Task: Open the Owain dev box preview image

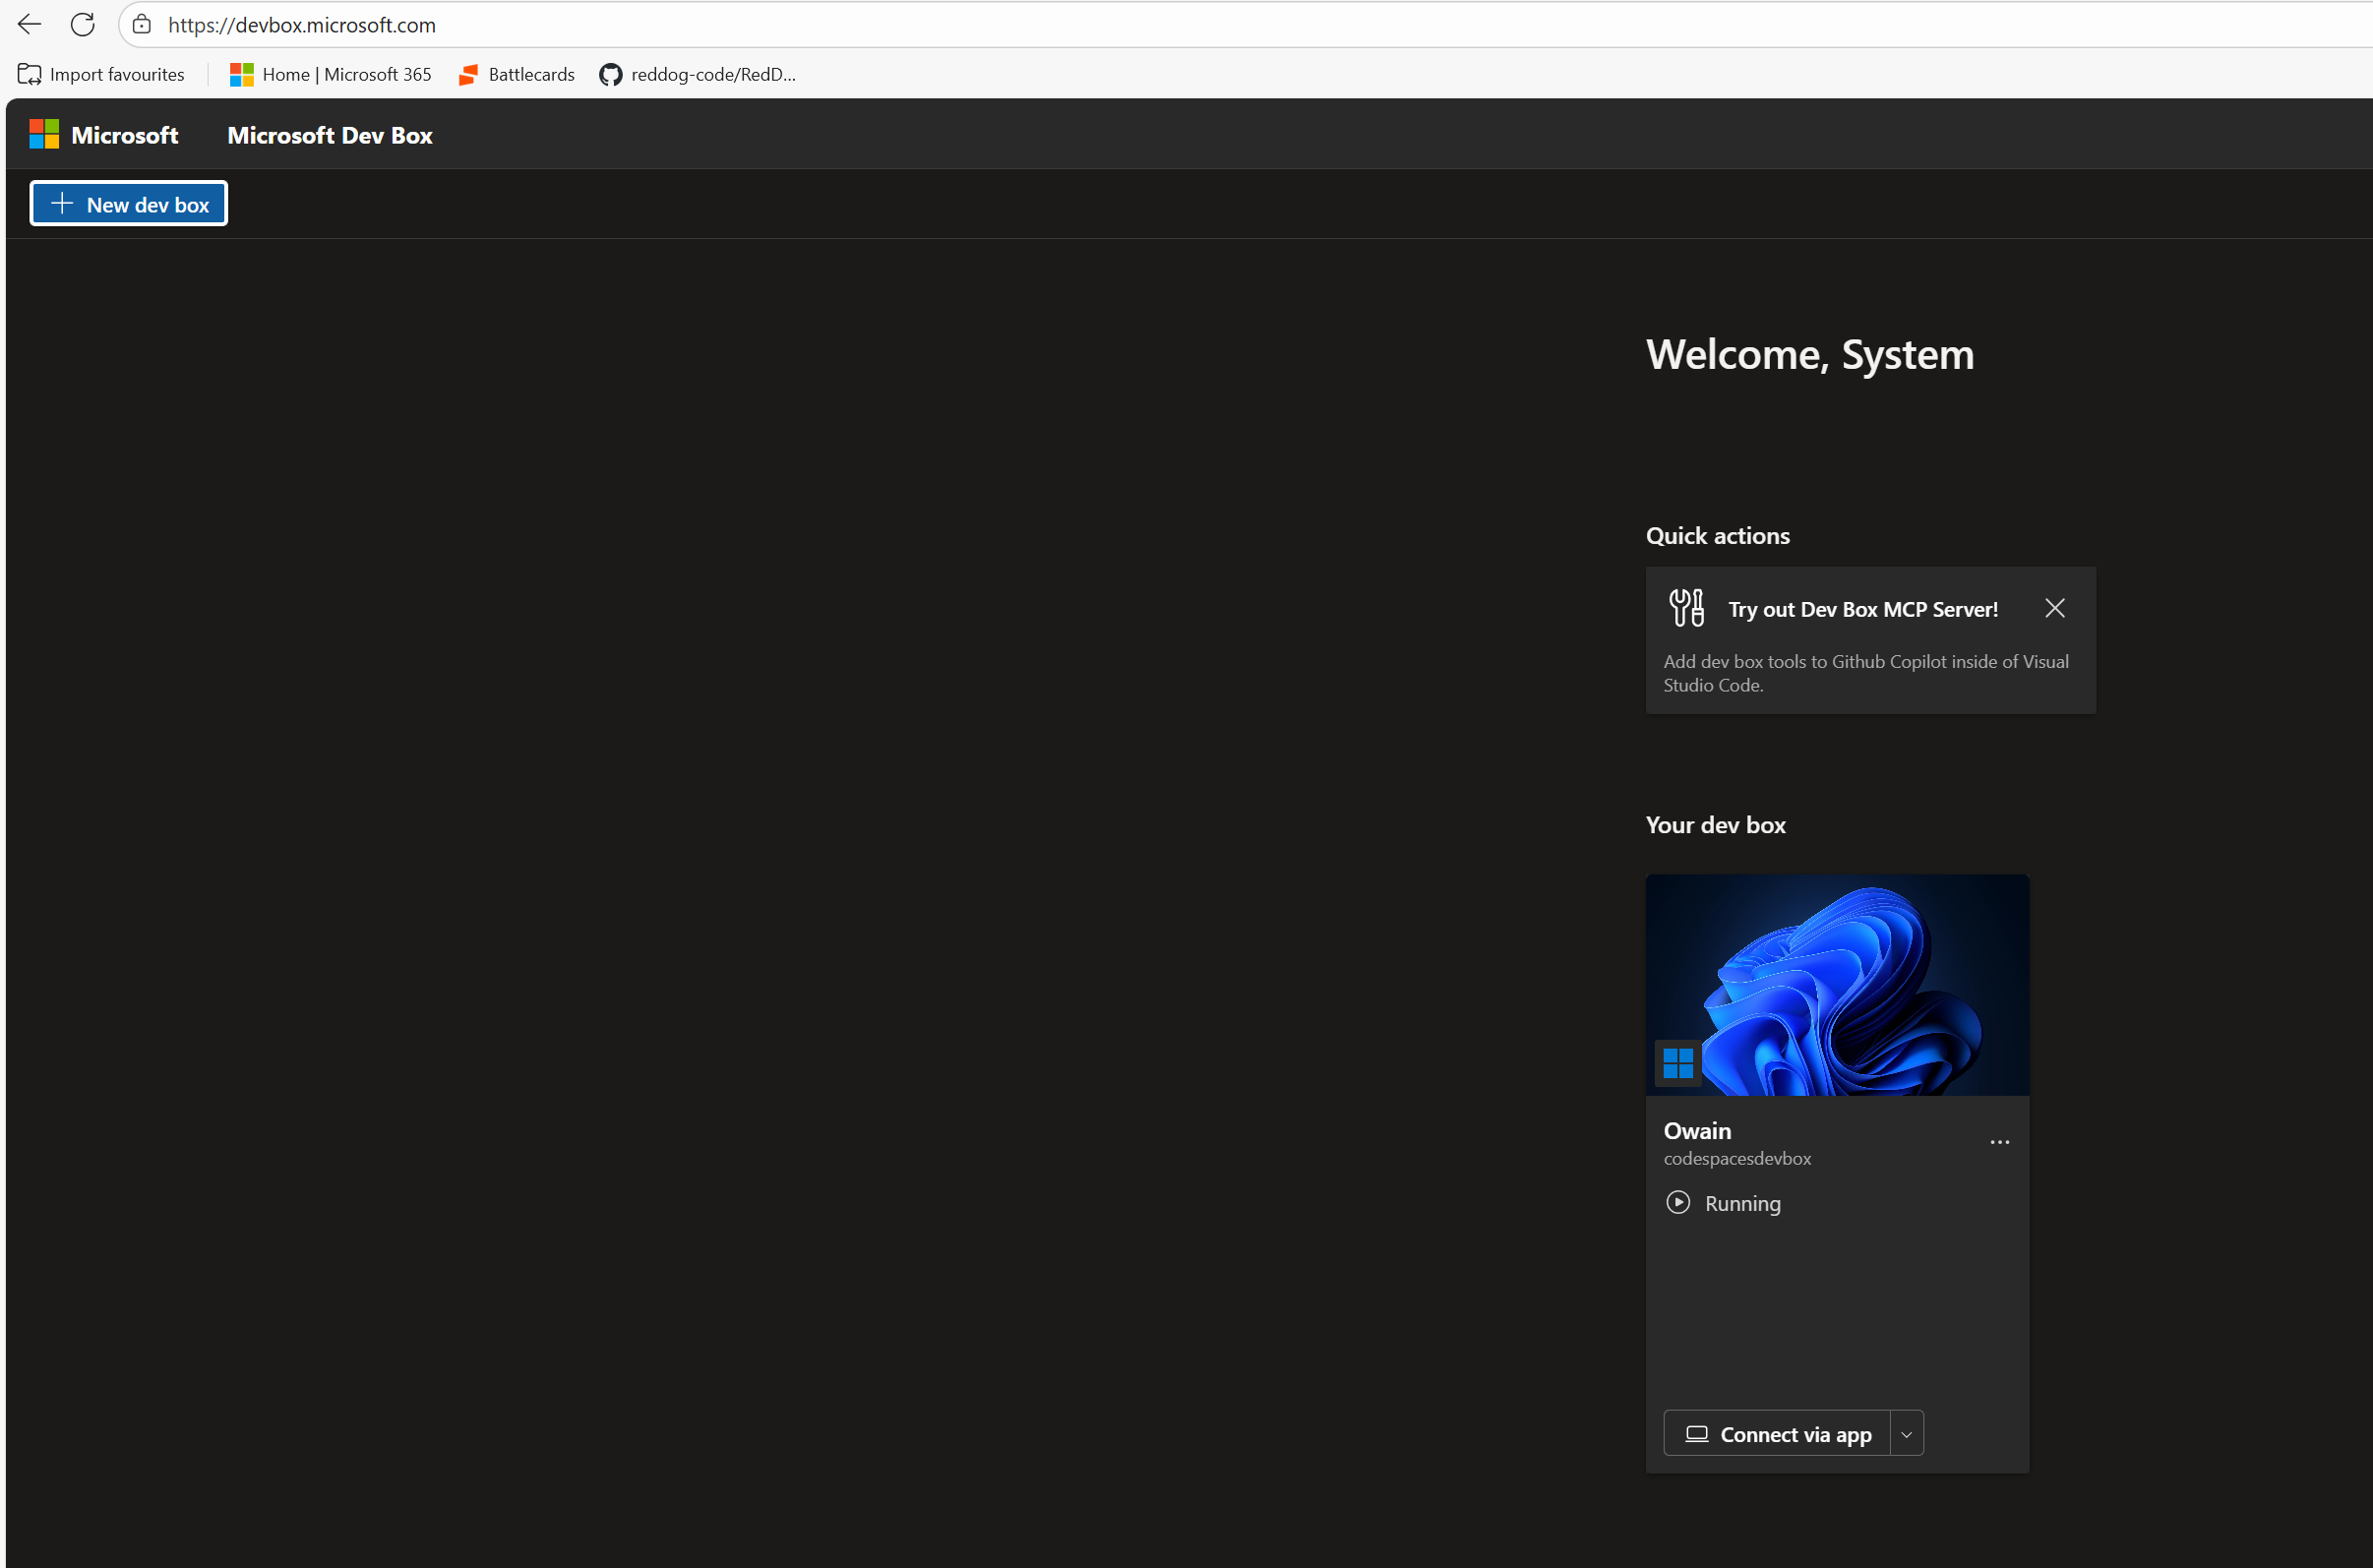Action: (1837, 984)
